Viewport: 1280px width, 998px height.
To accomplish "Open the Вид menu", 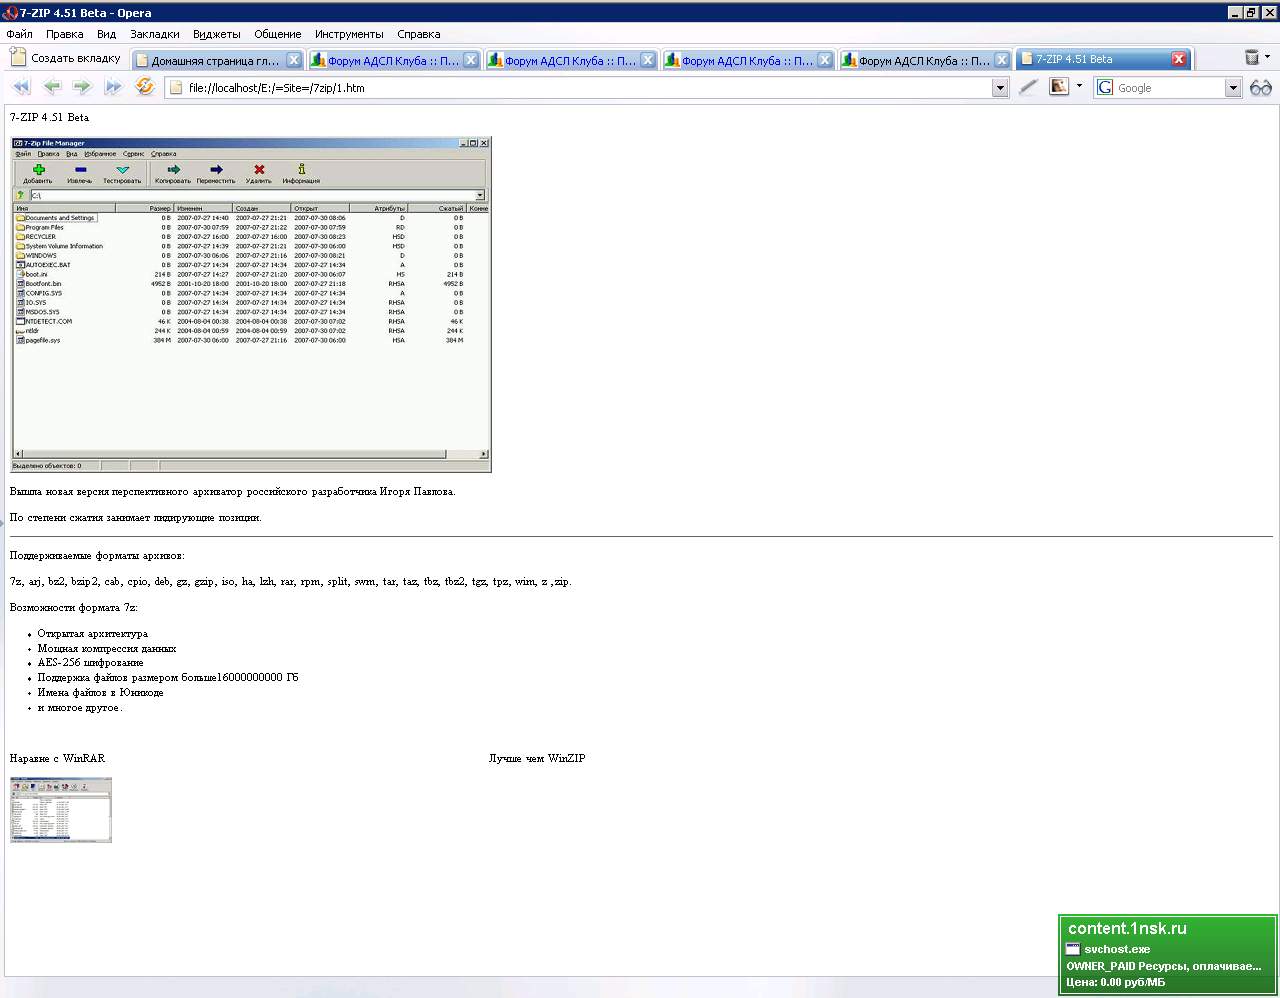I will [106, 34].
